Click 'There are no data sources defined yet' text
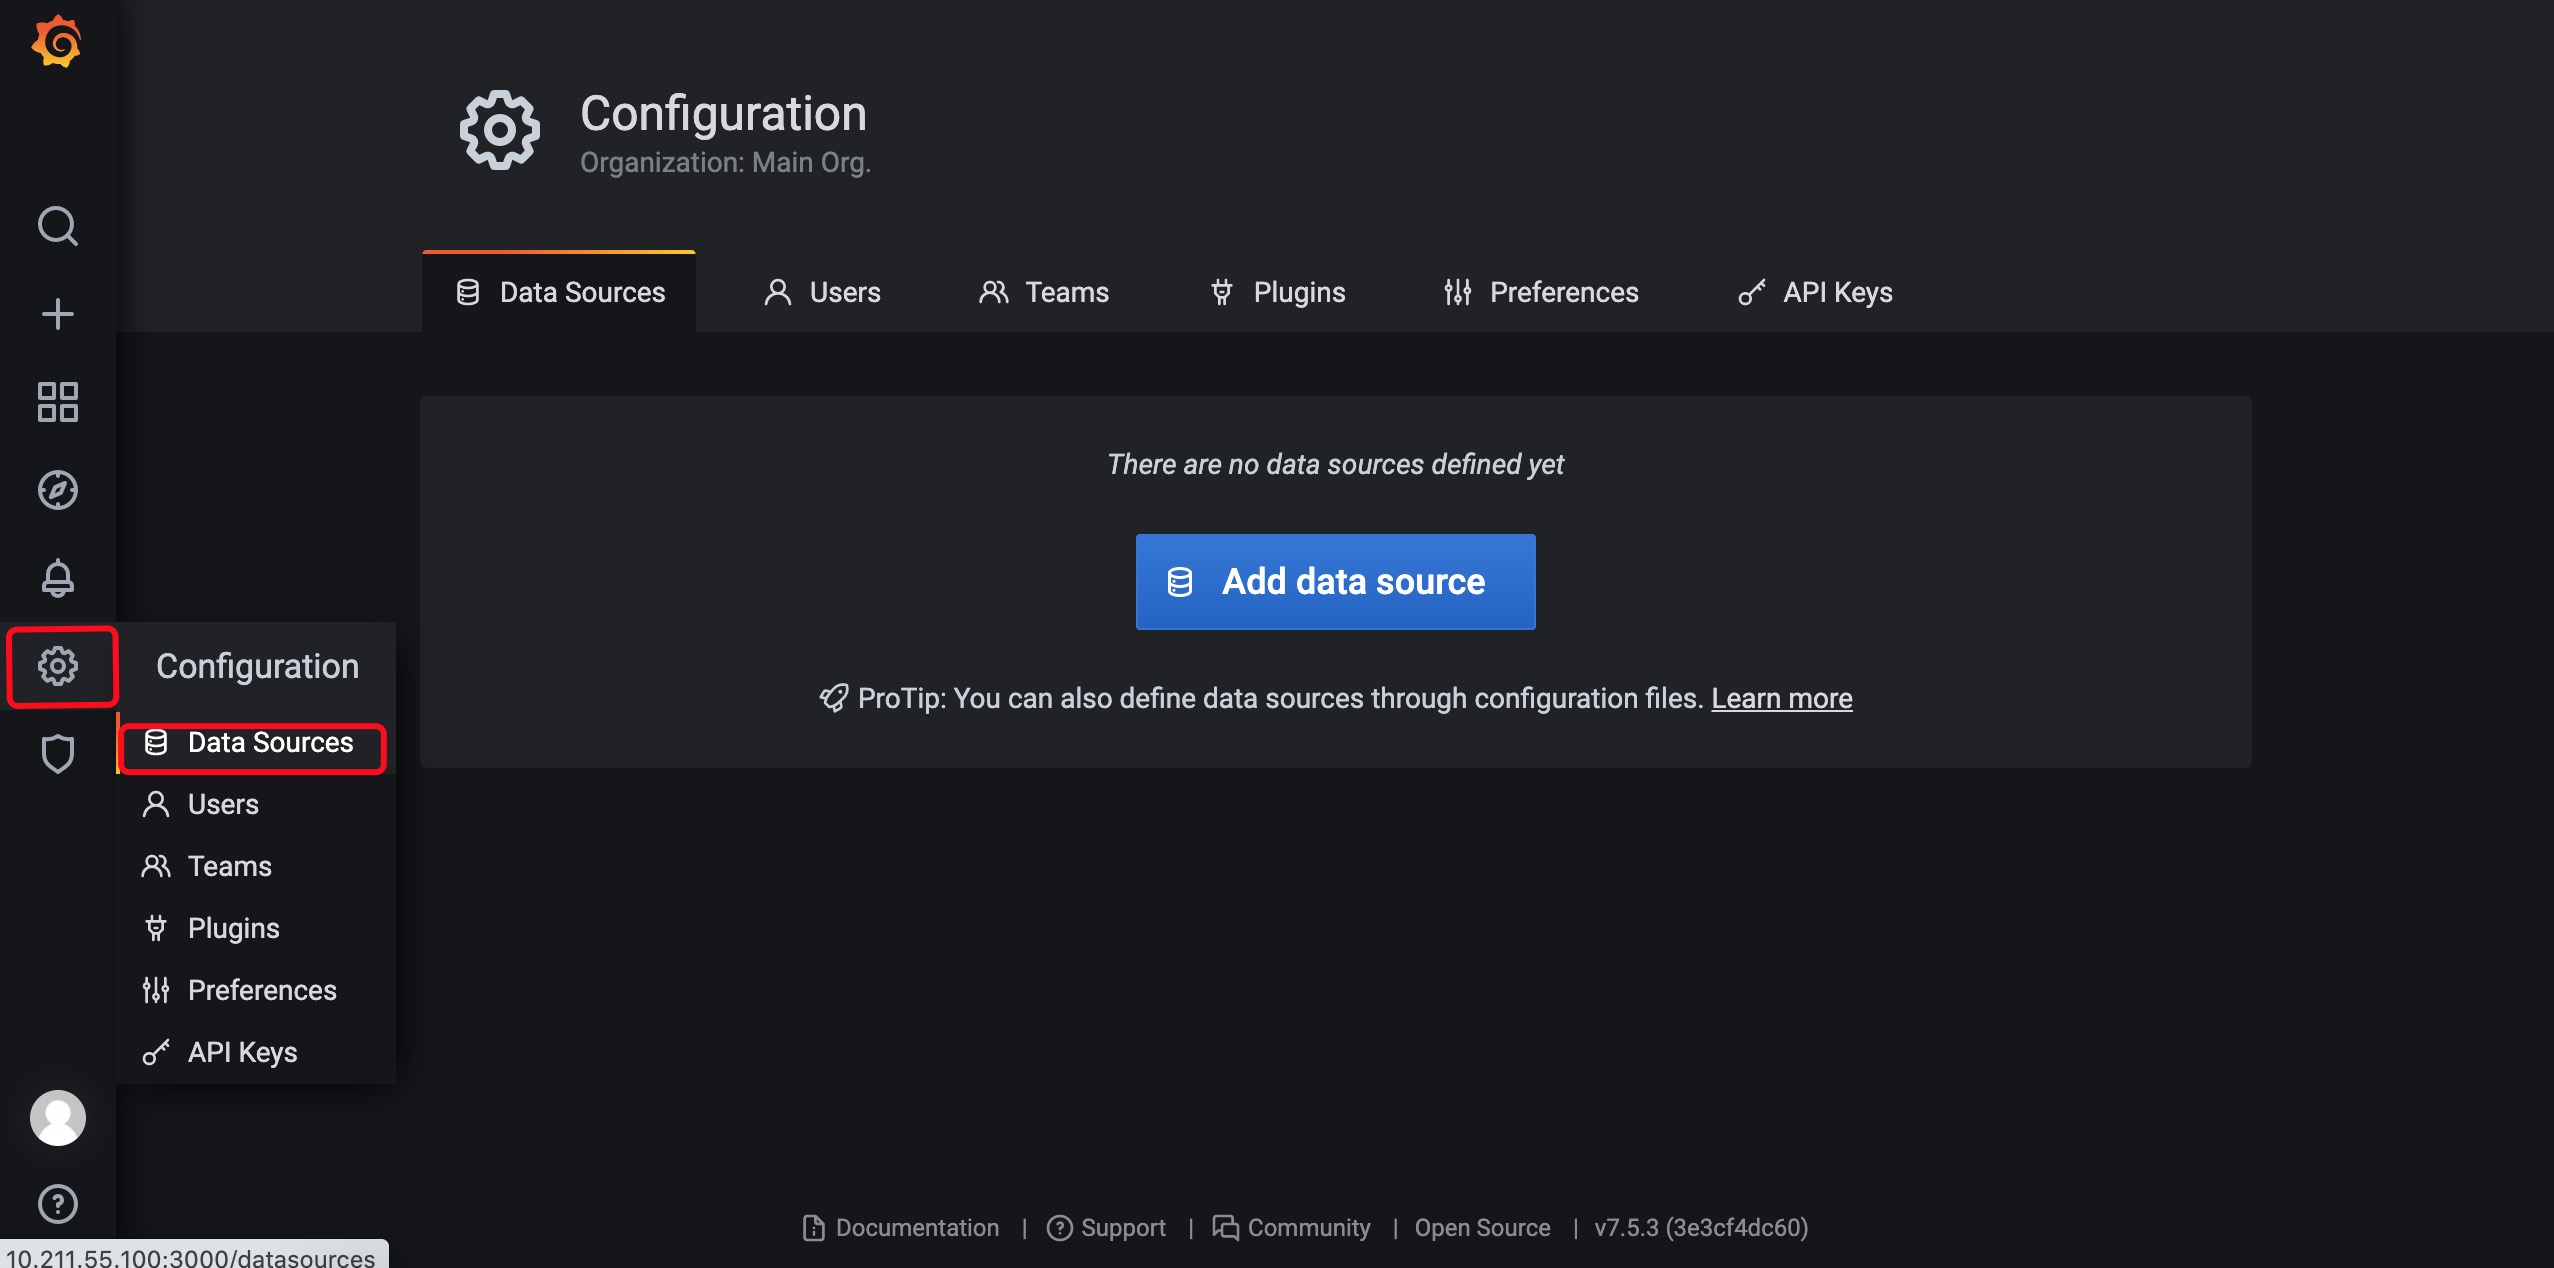2554x1268 pixels. point(1335,464)
